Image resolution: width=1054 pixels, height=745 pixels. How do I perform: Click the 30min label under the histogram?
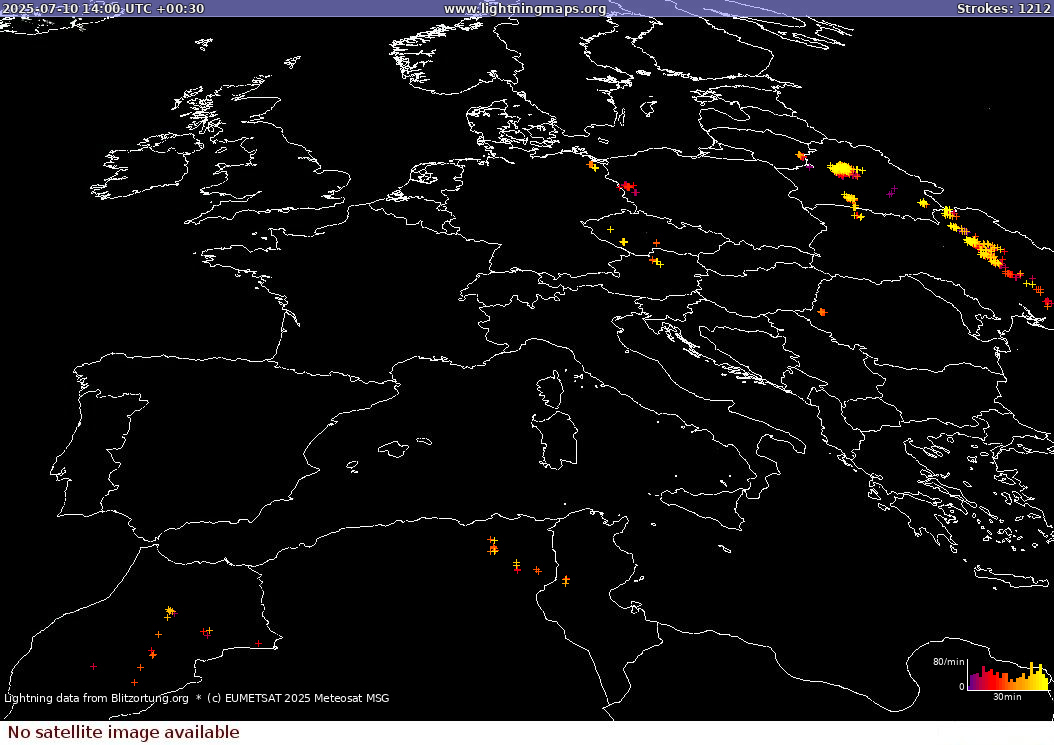1006,696
